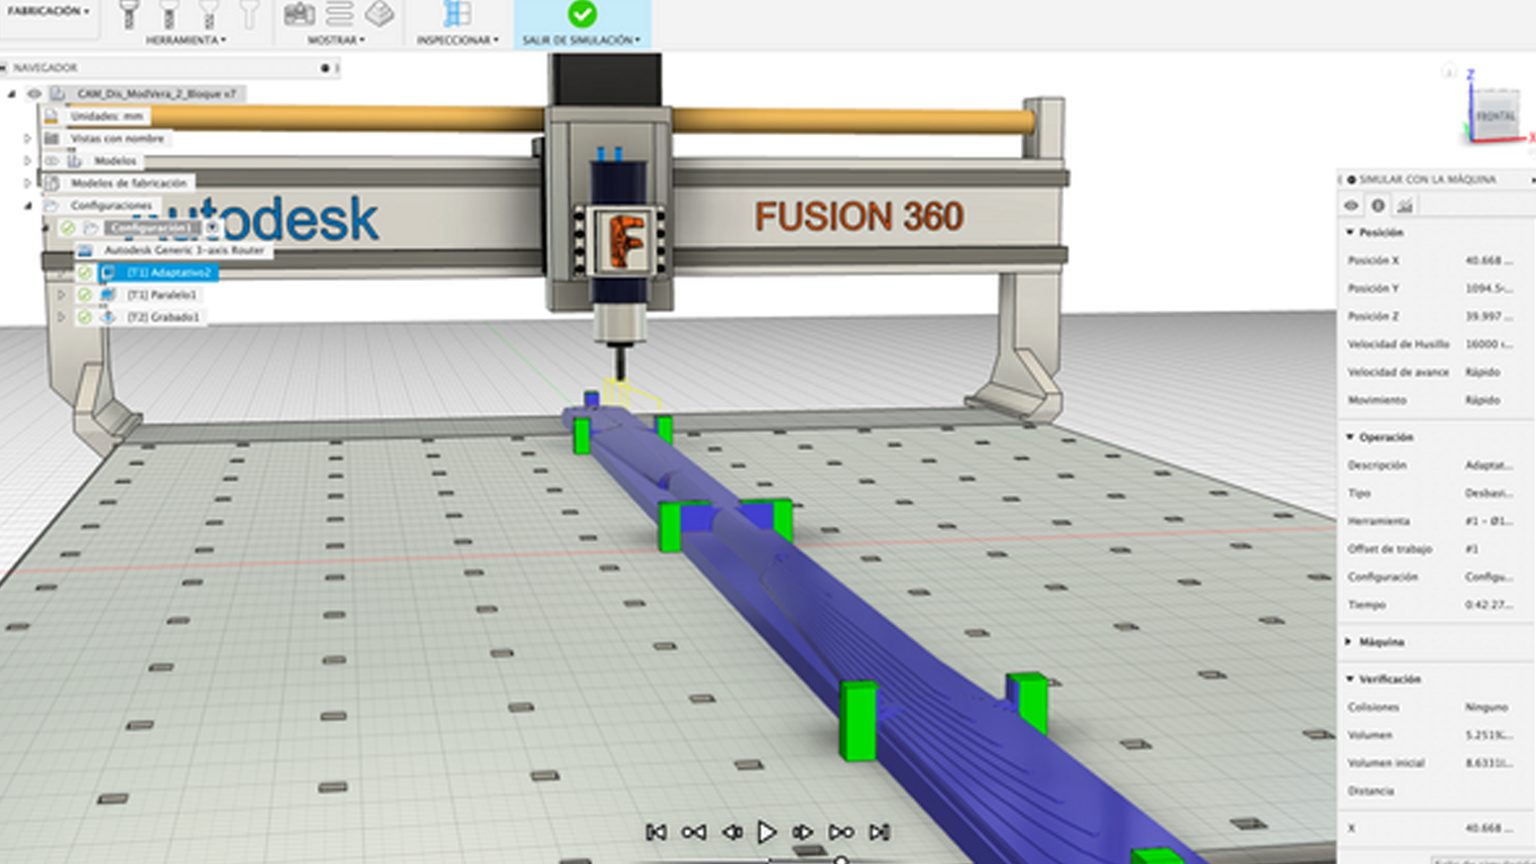Viewport: 1536px width, 864px height.
Task: Toggle visibility eye of CAM_Dis_ModVera_2_Bloque
Action: point(34,93)
